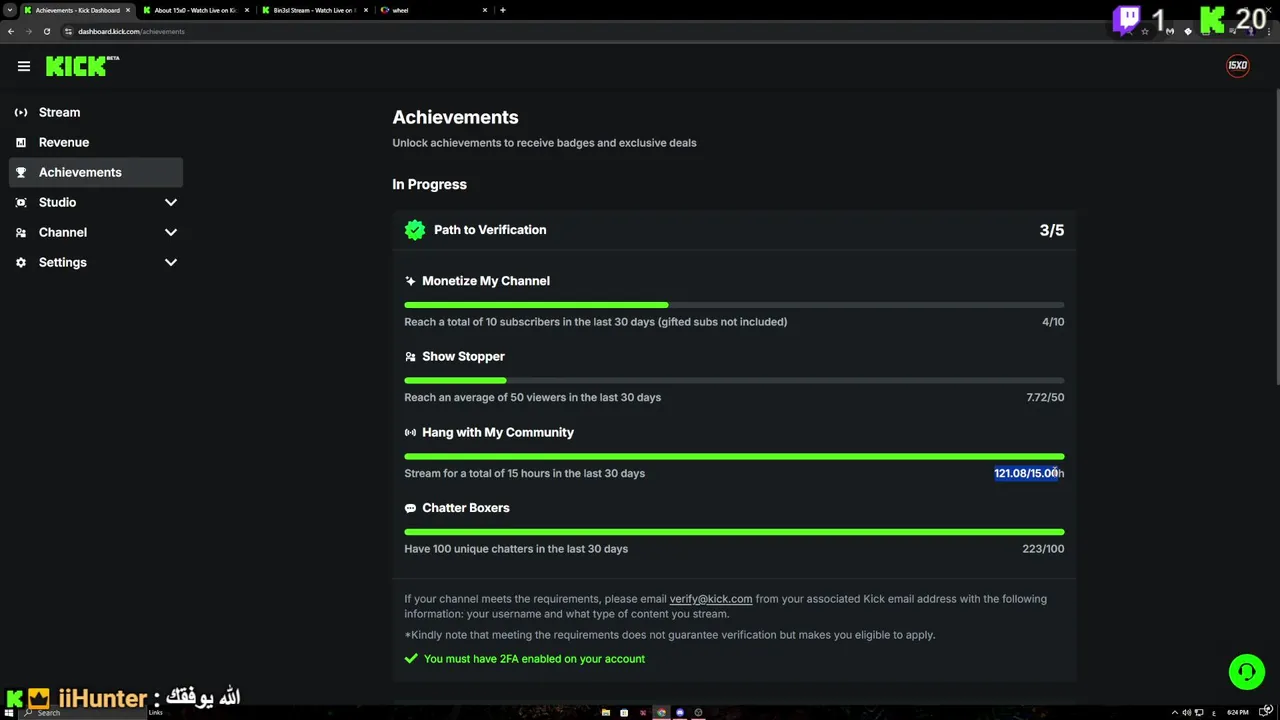This screenshot has height=720, width=1280.
Task: Go forward using the browser forward arrow
Action: (x=28, y=31)
